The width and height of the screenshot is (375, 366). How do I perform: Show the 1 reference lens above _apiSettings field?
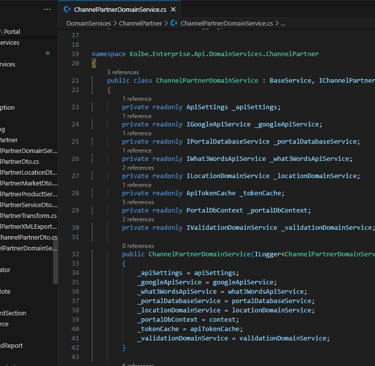tap(137, 99)
